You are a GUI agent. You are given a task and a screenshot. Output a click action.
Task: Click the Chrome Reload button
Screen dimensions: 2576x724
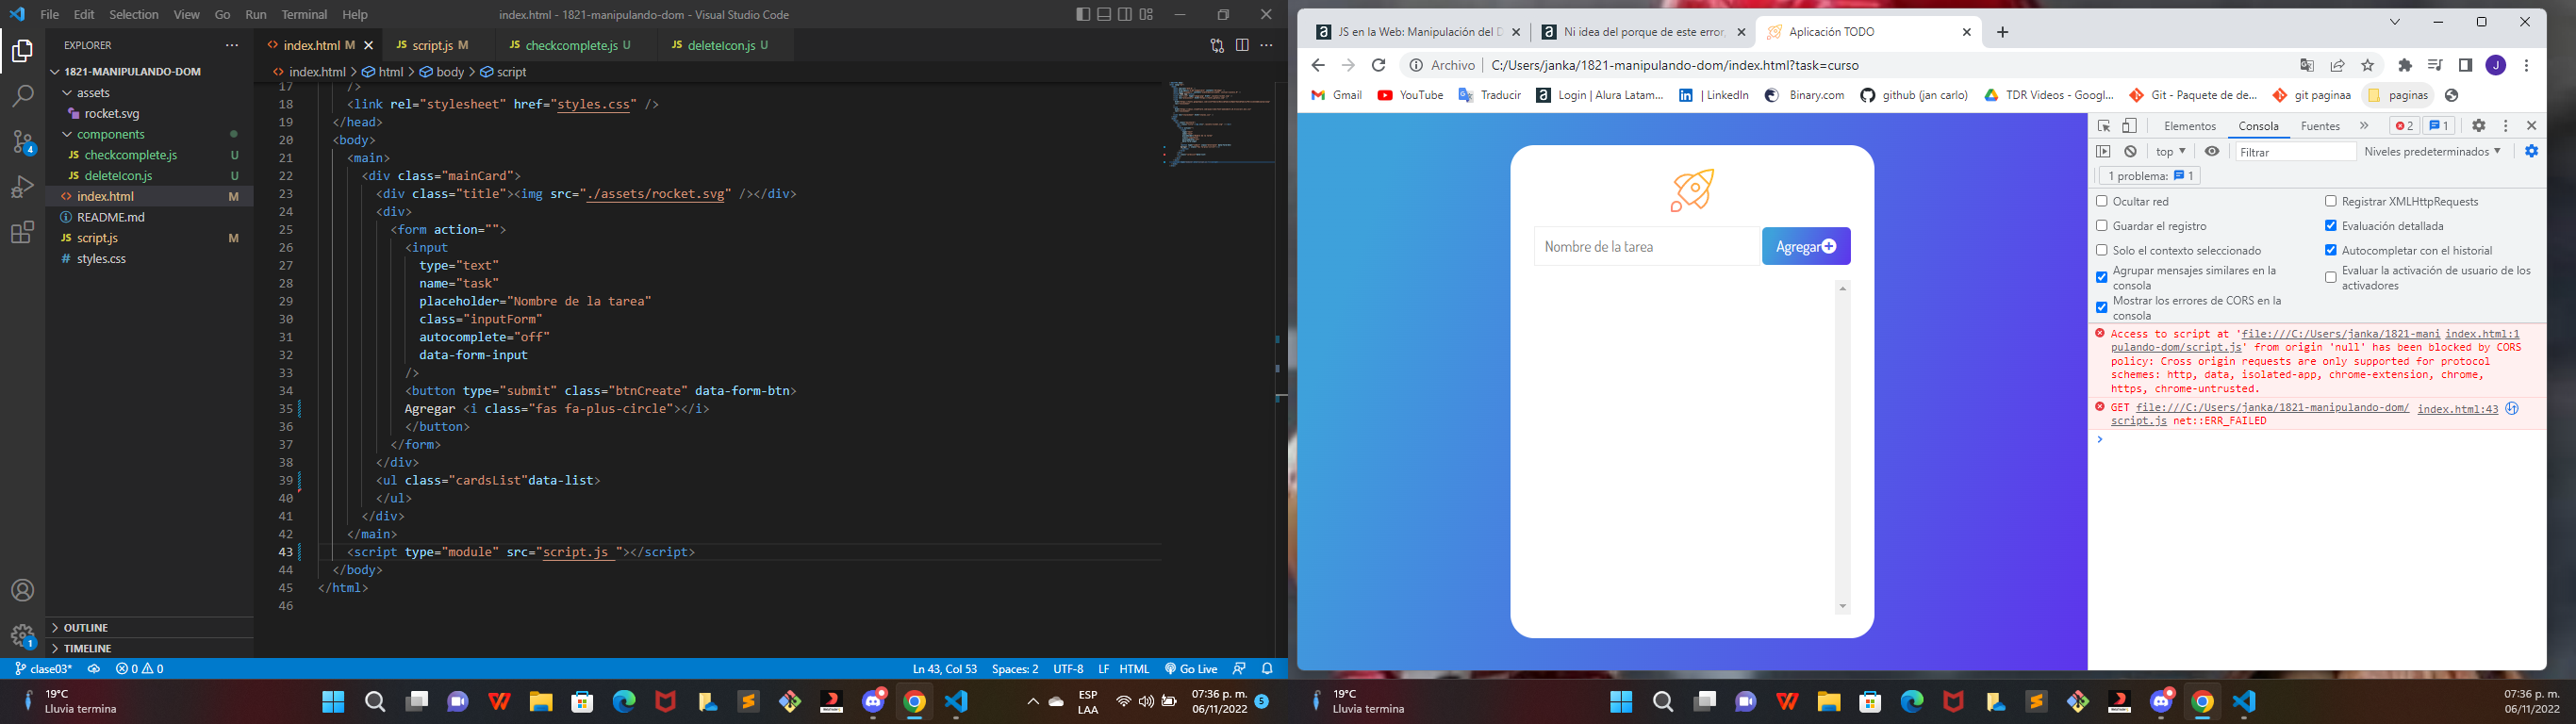coord(1378,65)
